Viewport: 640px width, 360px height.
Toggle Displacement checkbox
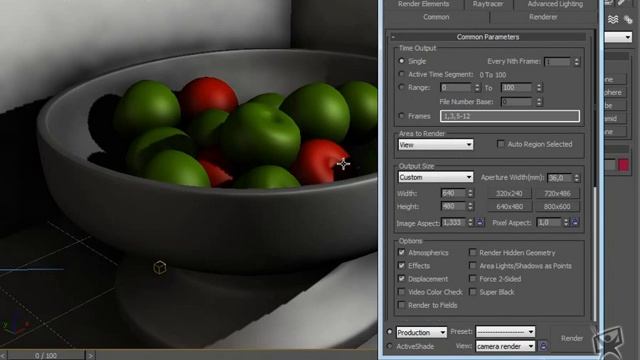(402, 279)
